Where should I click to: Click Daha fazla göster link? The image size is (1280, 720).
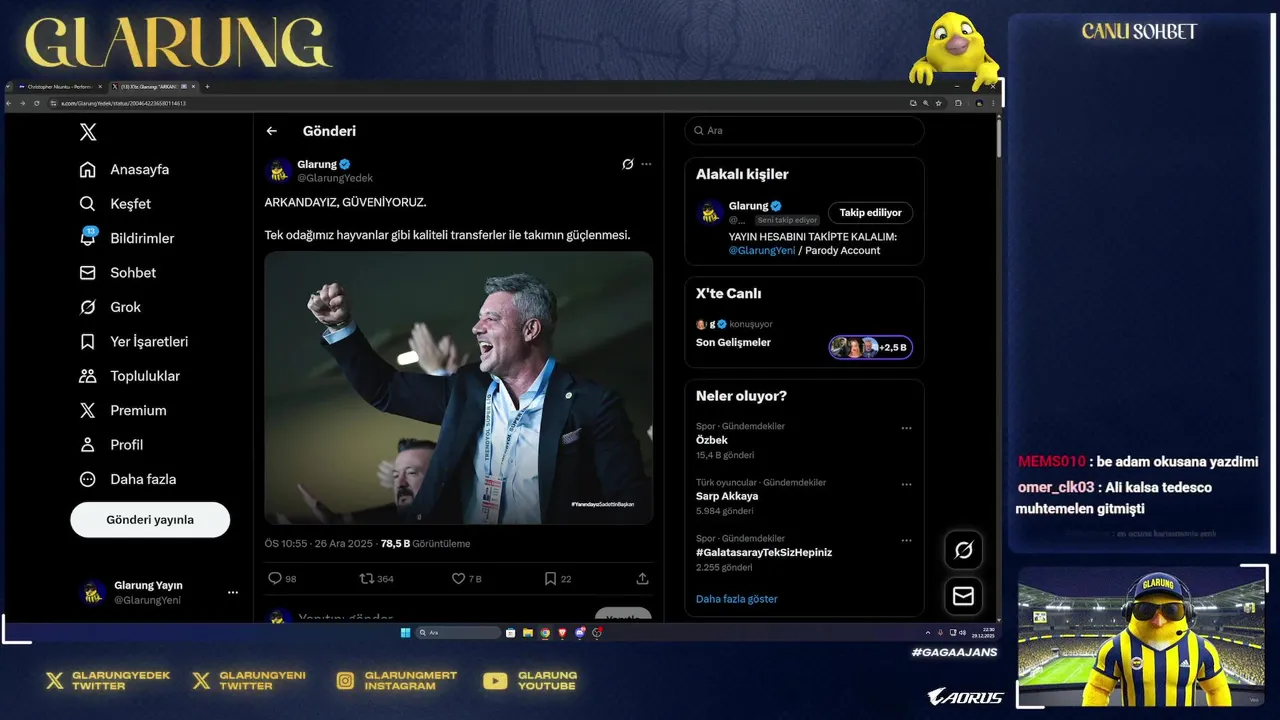[x=736, y=599]
